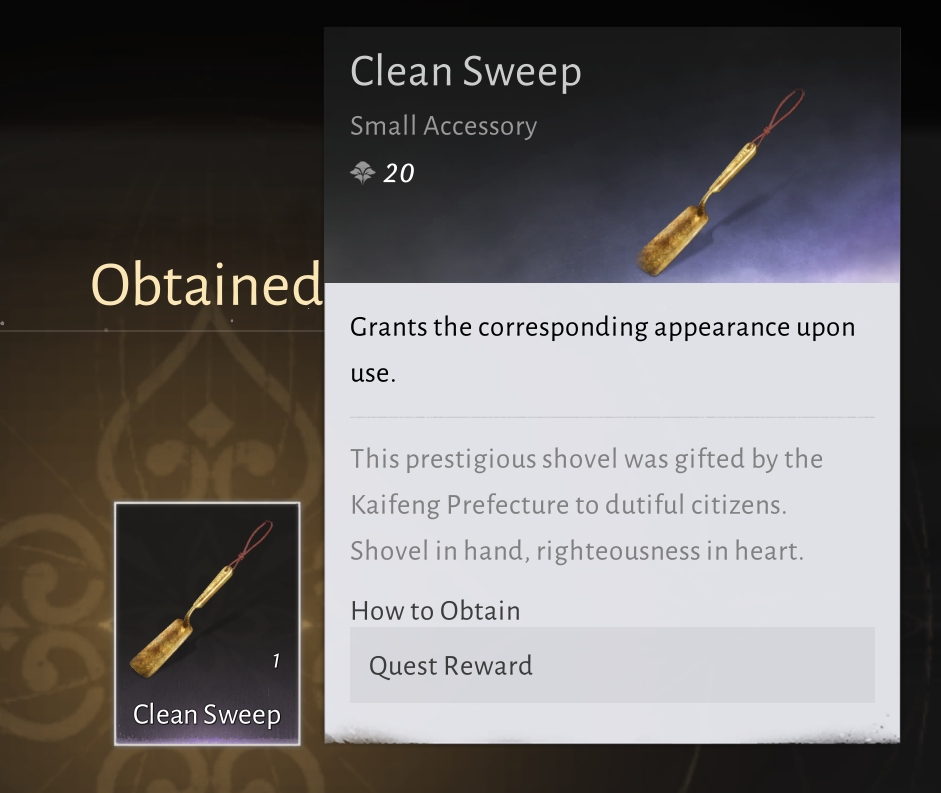Click the divider line below effect description
This screenshot has height=793, width=941.
point(611,415)
